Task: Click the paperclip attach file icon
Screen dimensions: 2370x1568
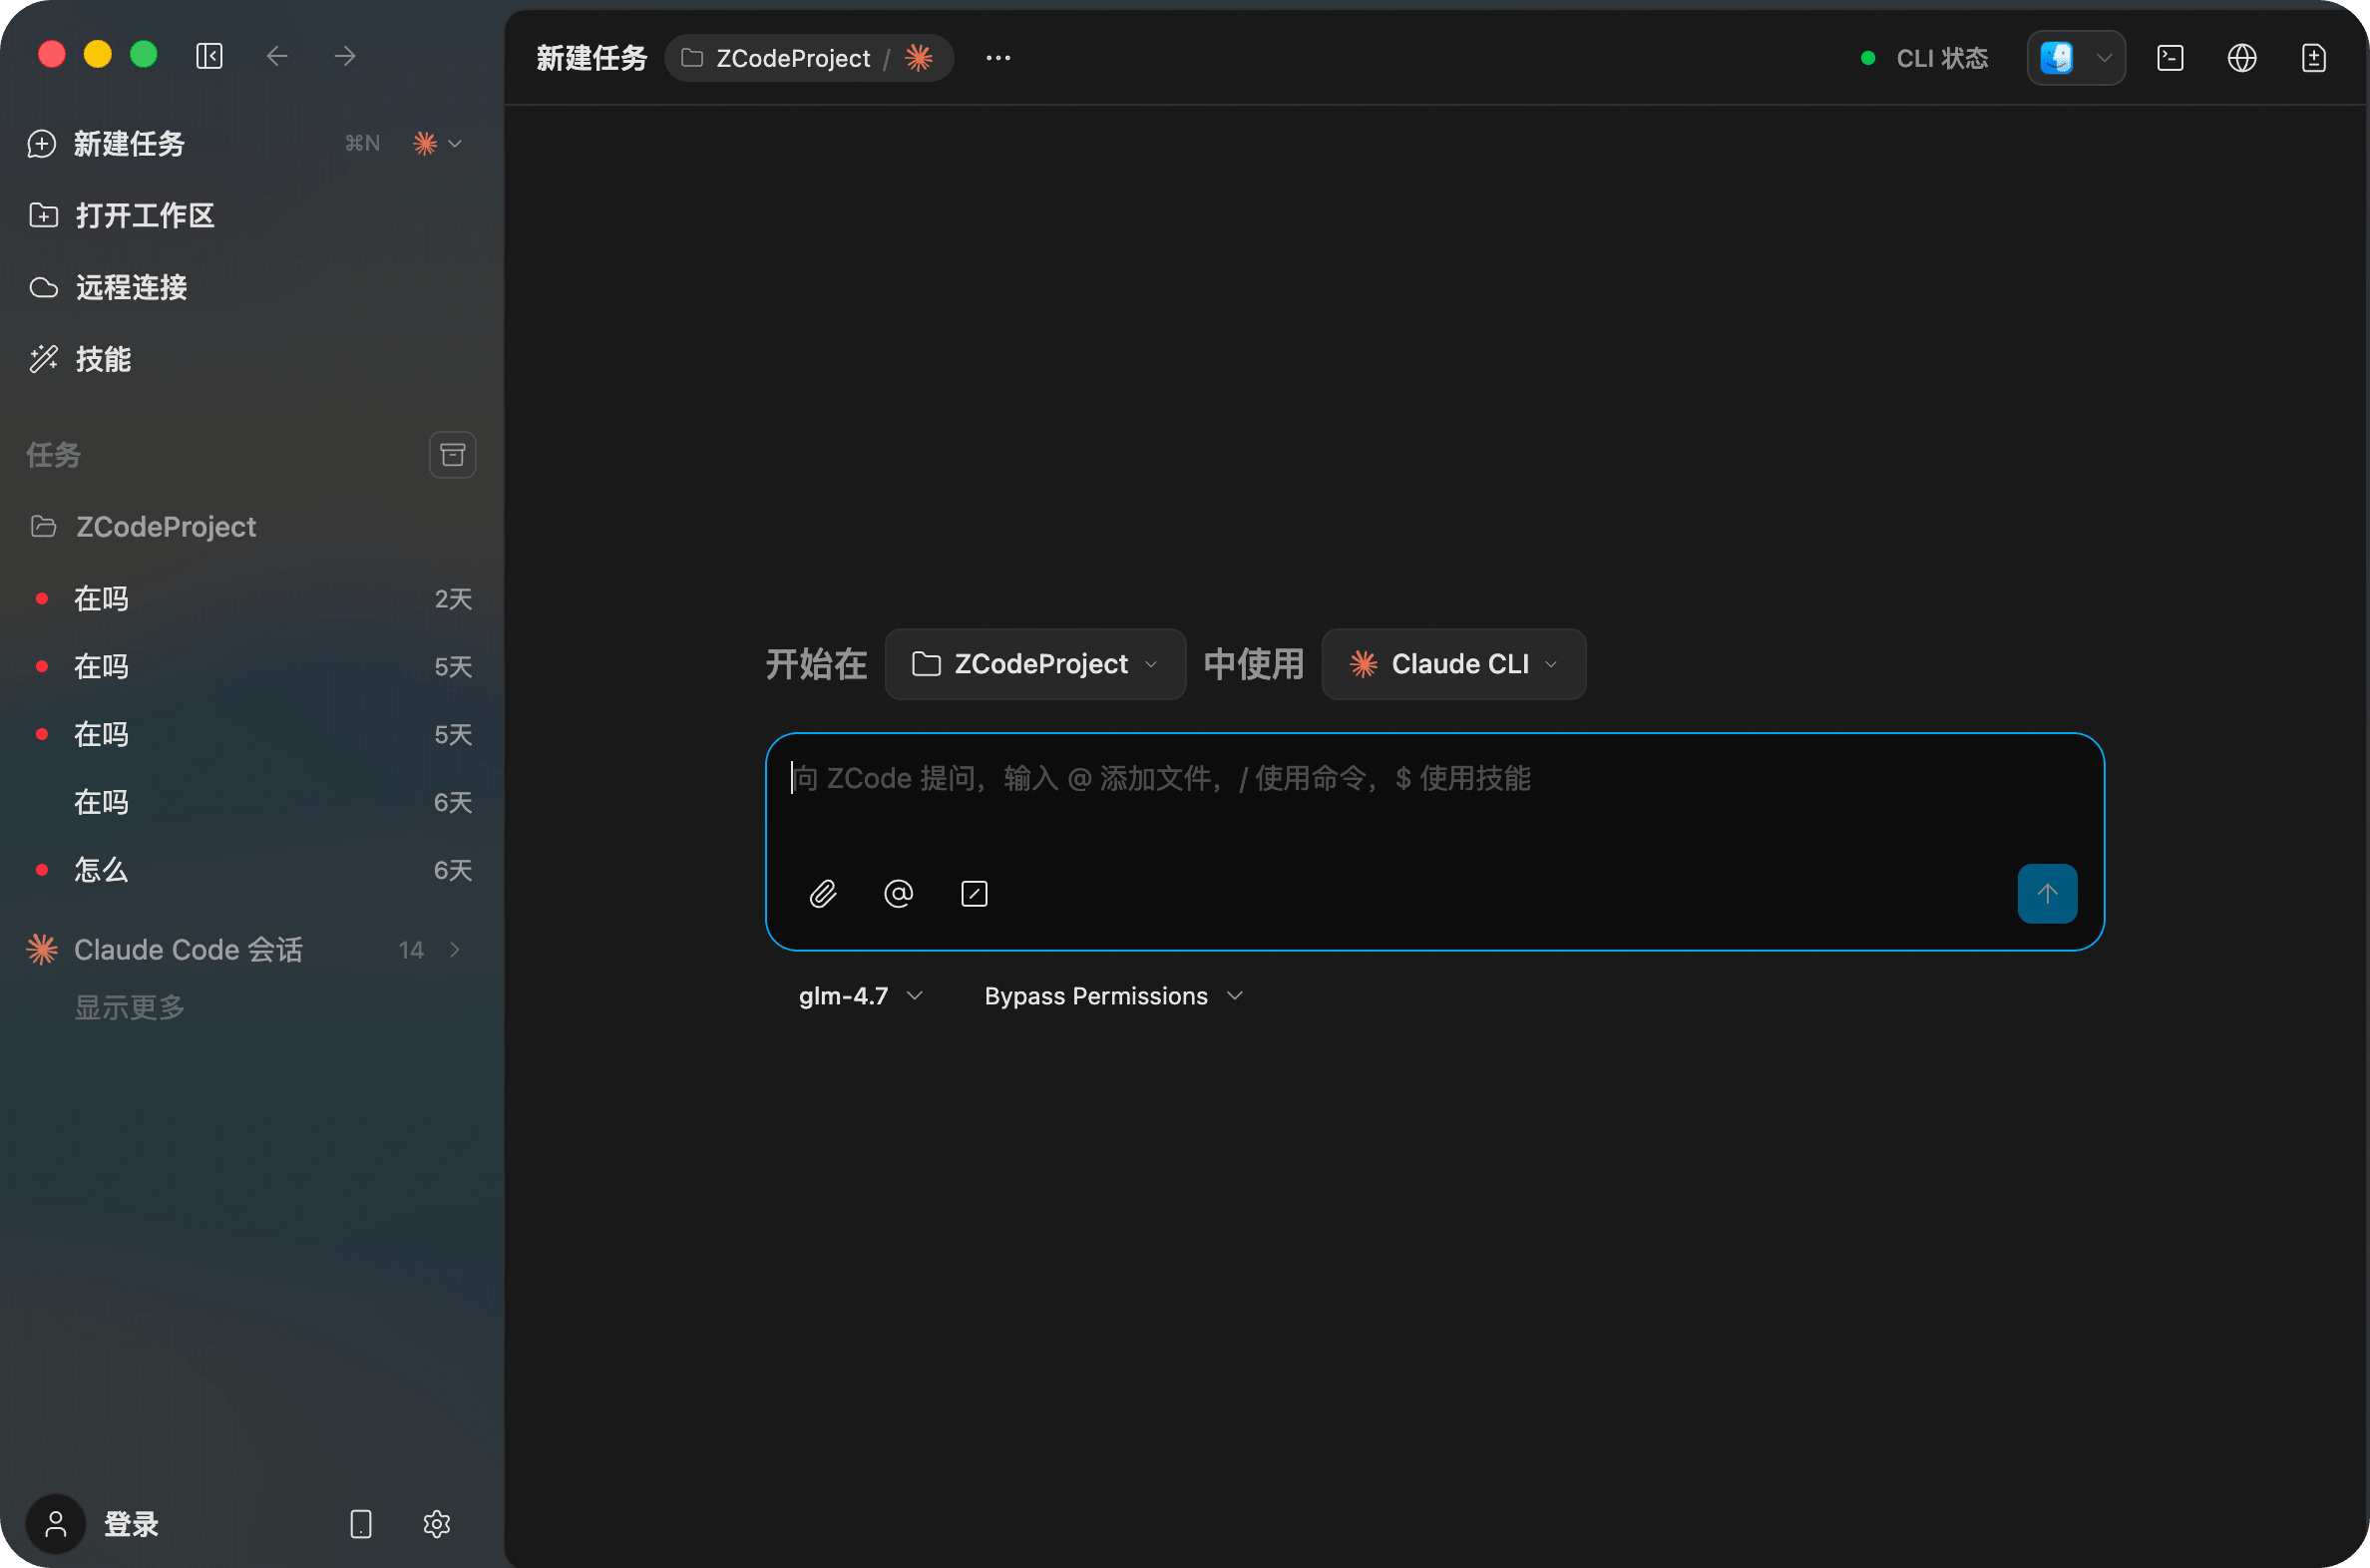Action: click(822, 893)
